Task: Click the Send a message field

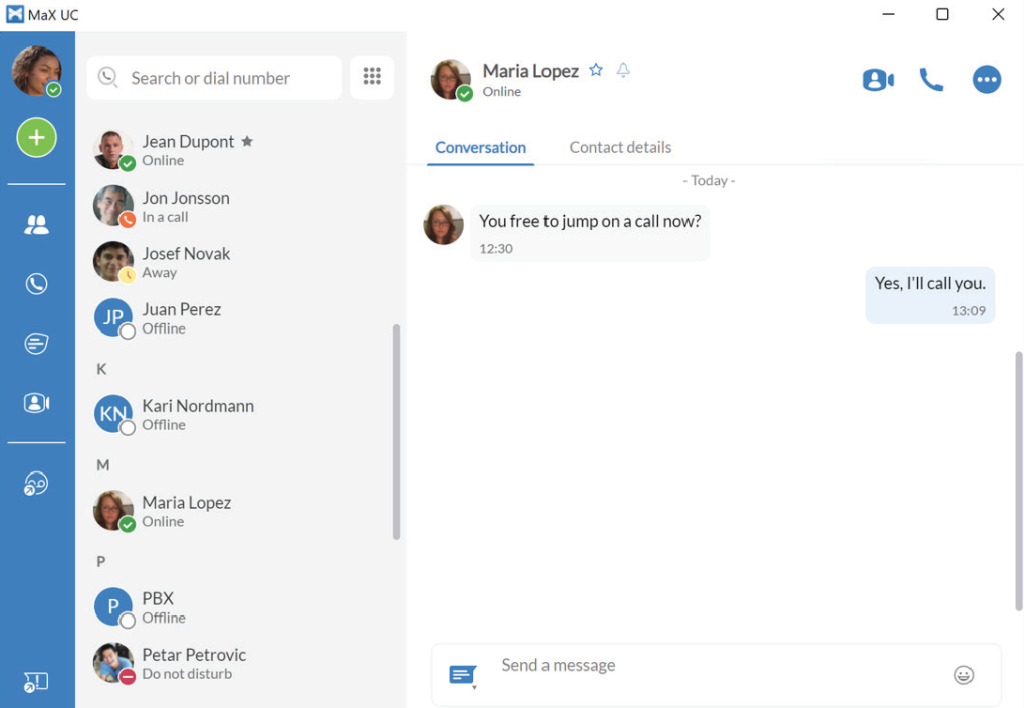Action: point(716,674)
